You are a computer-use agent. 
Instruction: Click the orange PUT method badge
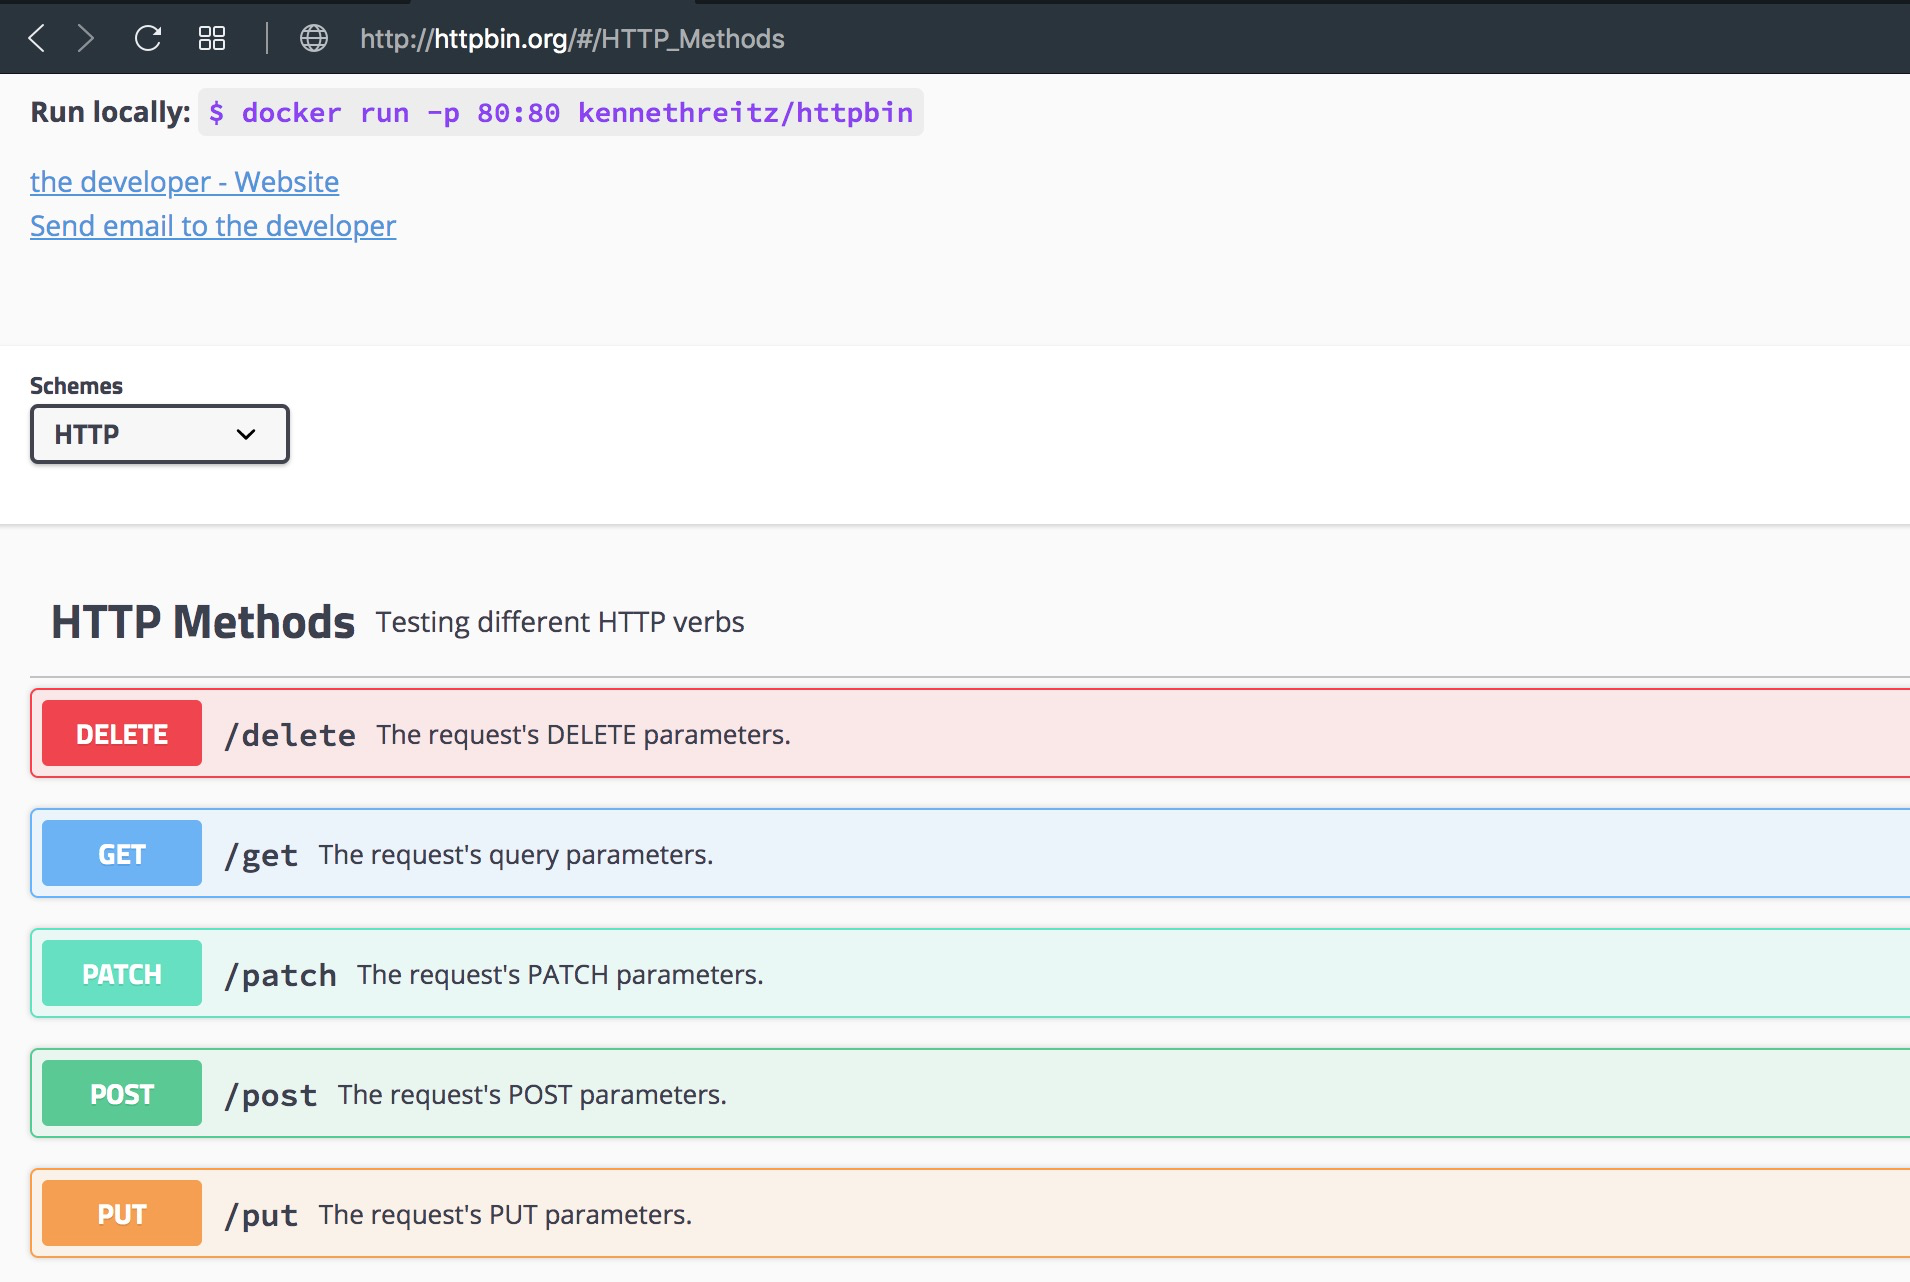(121, 1213)
